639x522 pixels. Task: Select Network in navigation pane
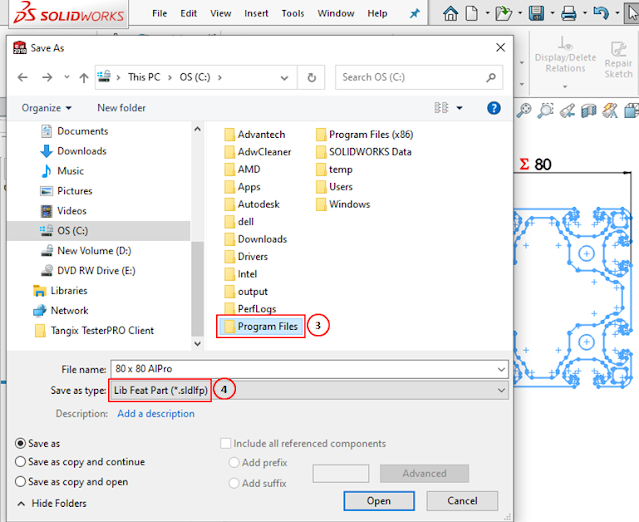point(69,311)
